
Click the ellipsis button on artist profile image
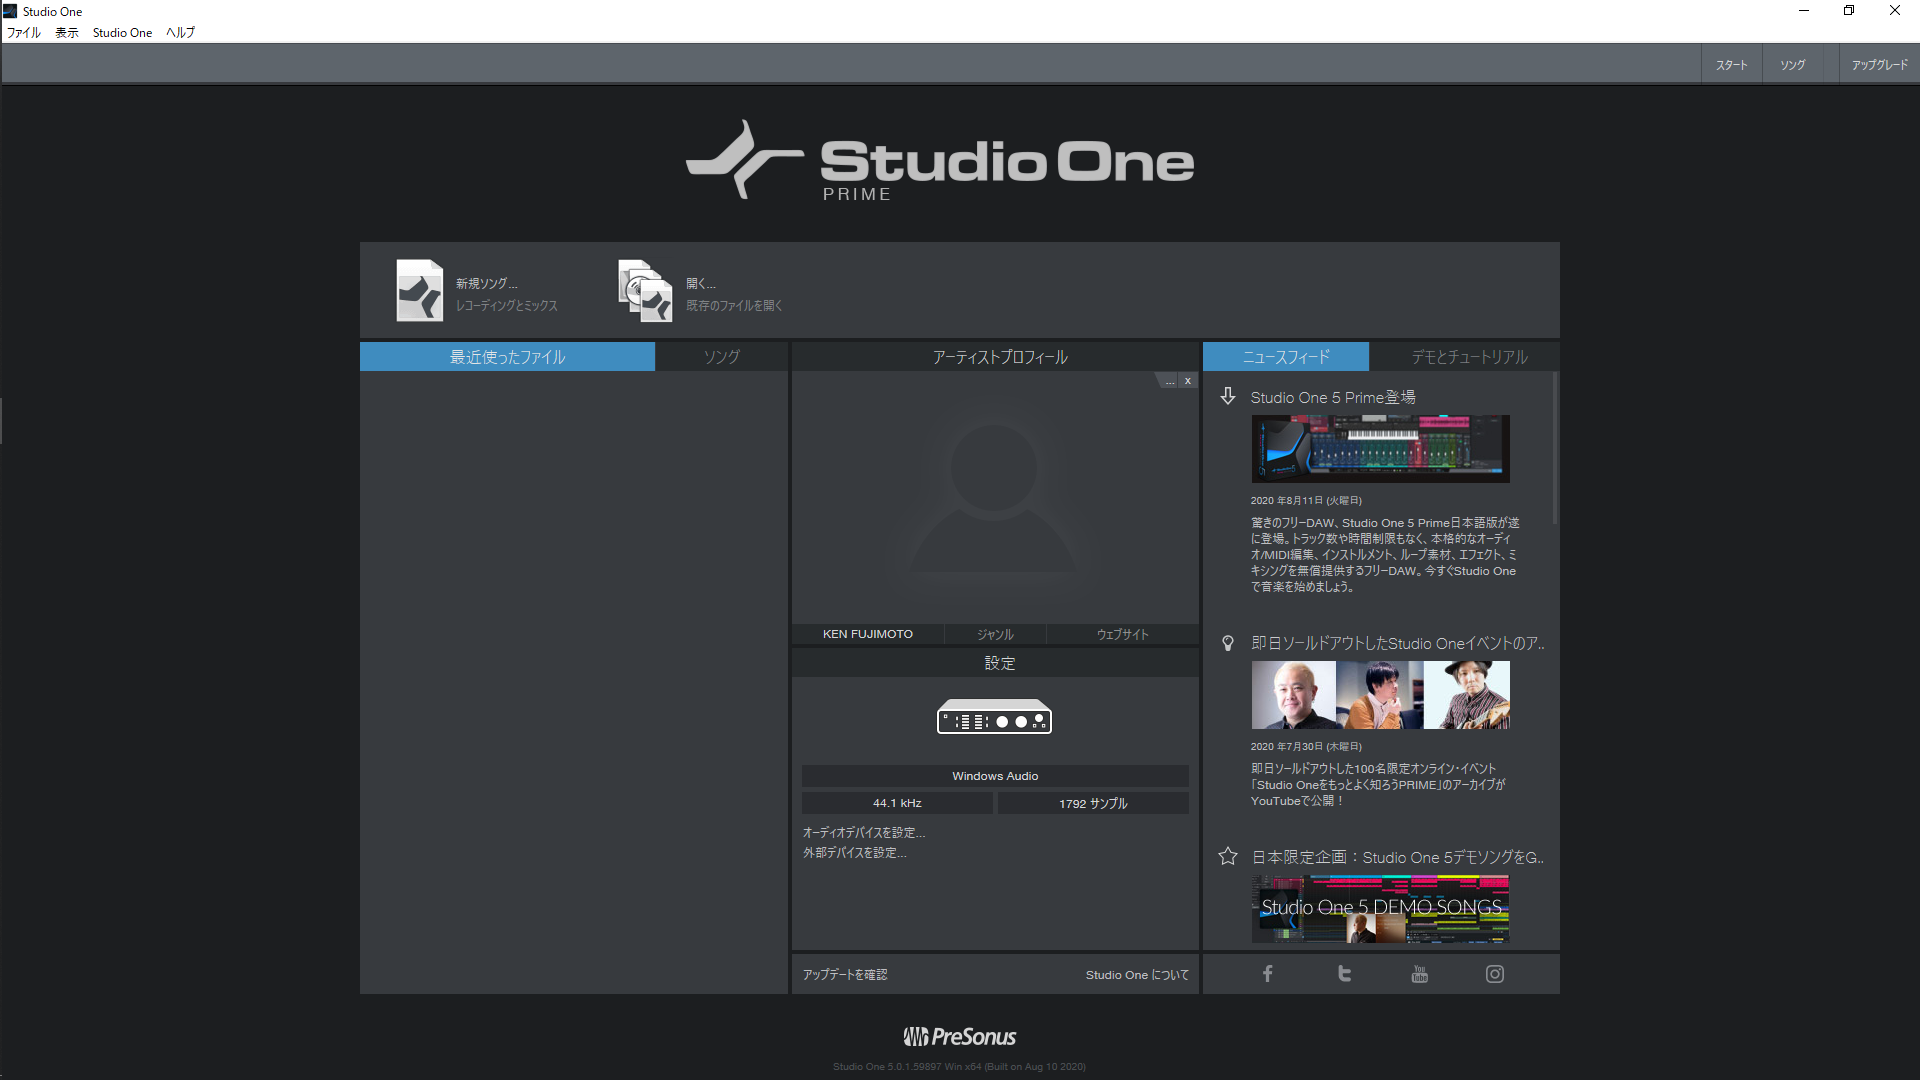1169,381
